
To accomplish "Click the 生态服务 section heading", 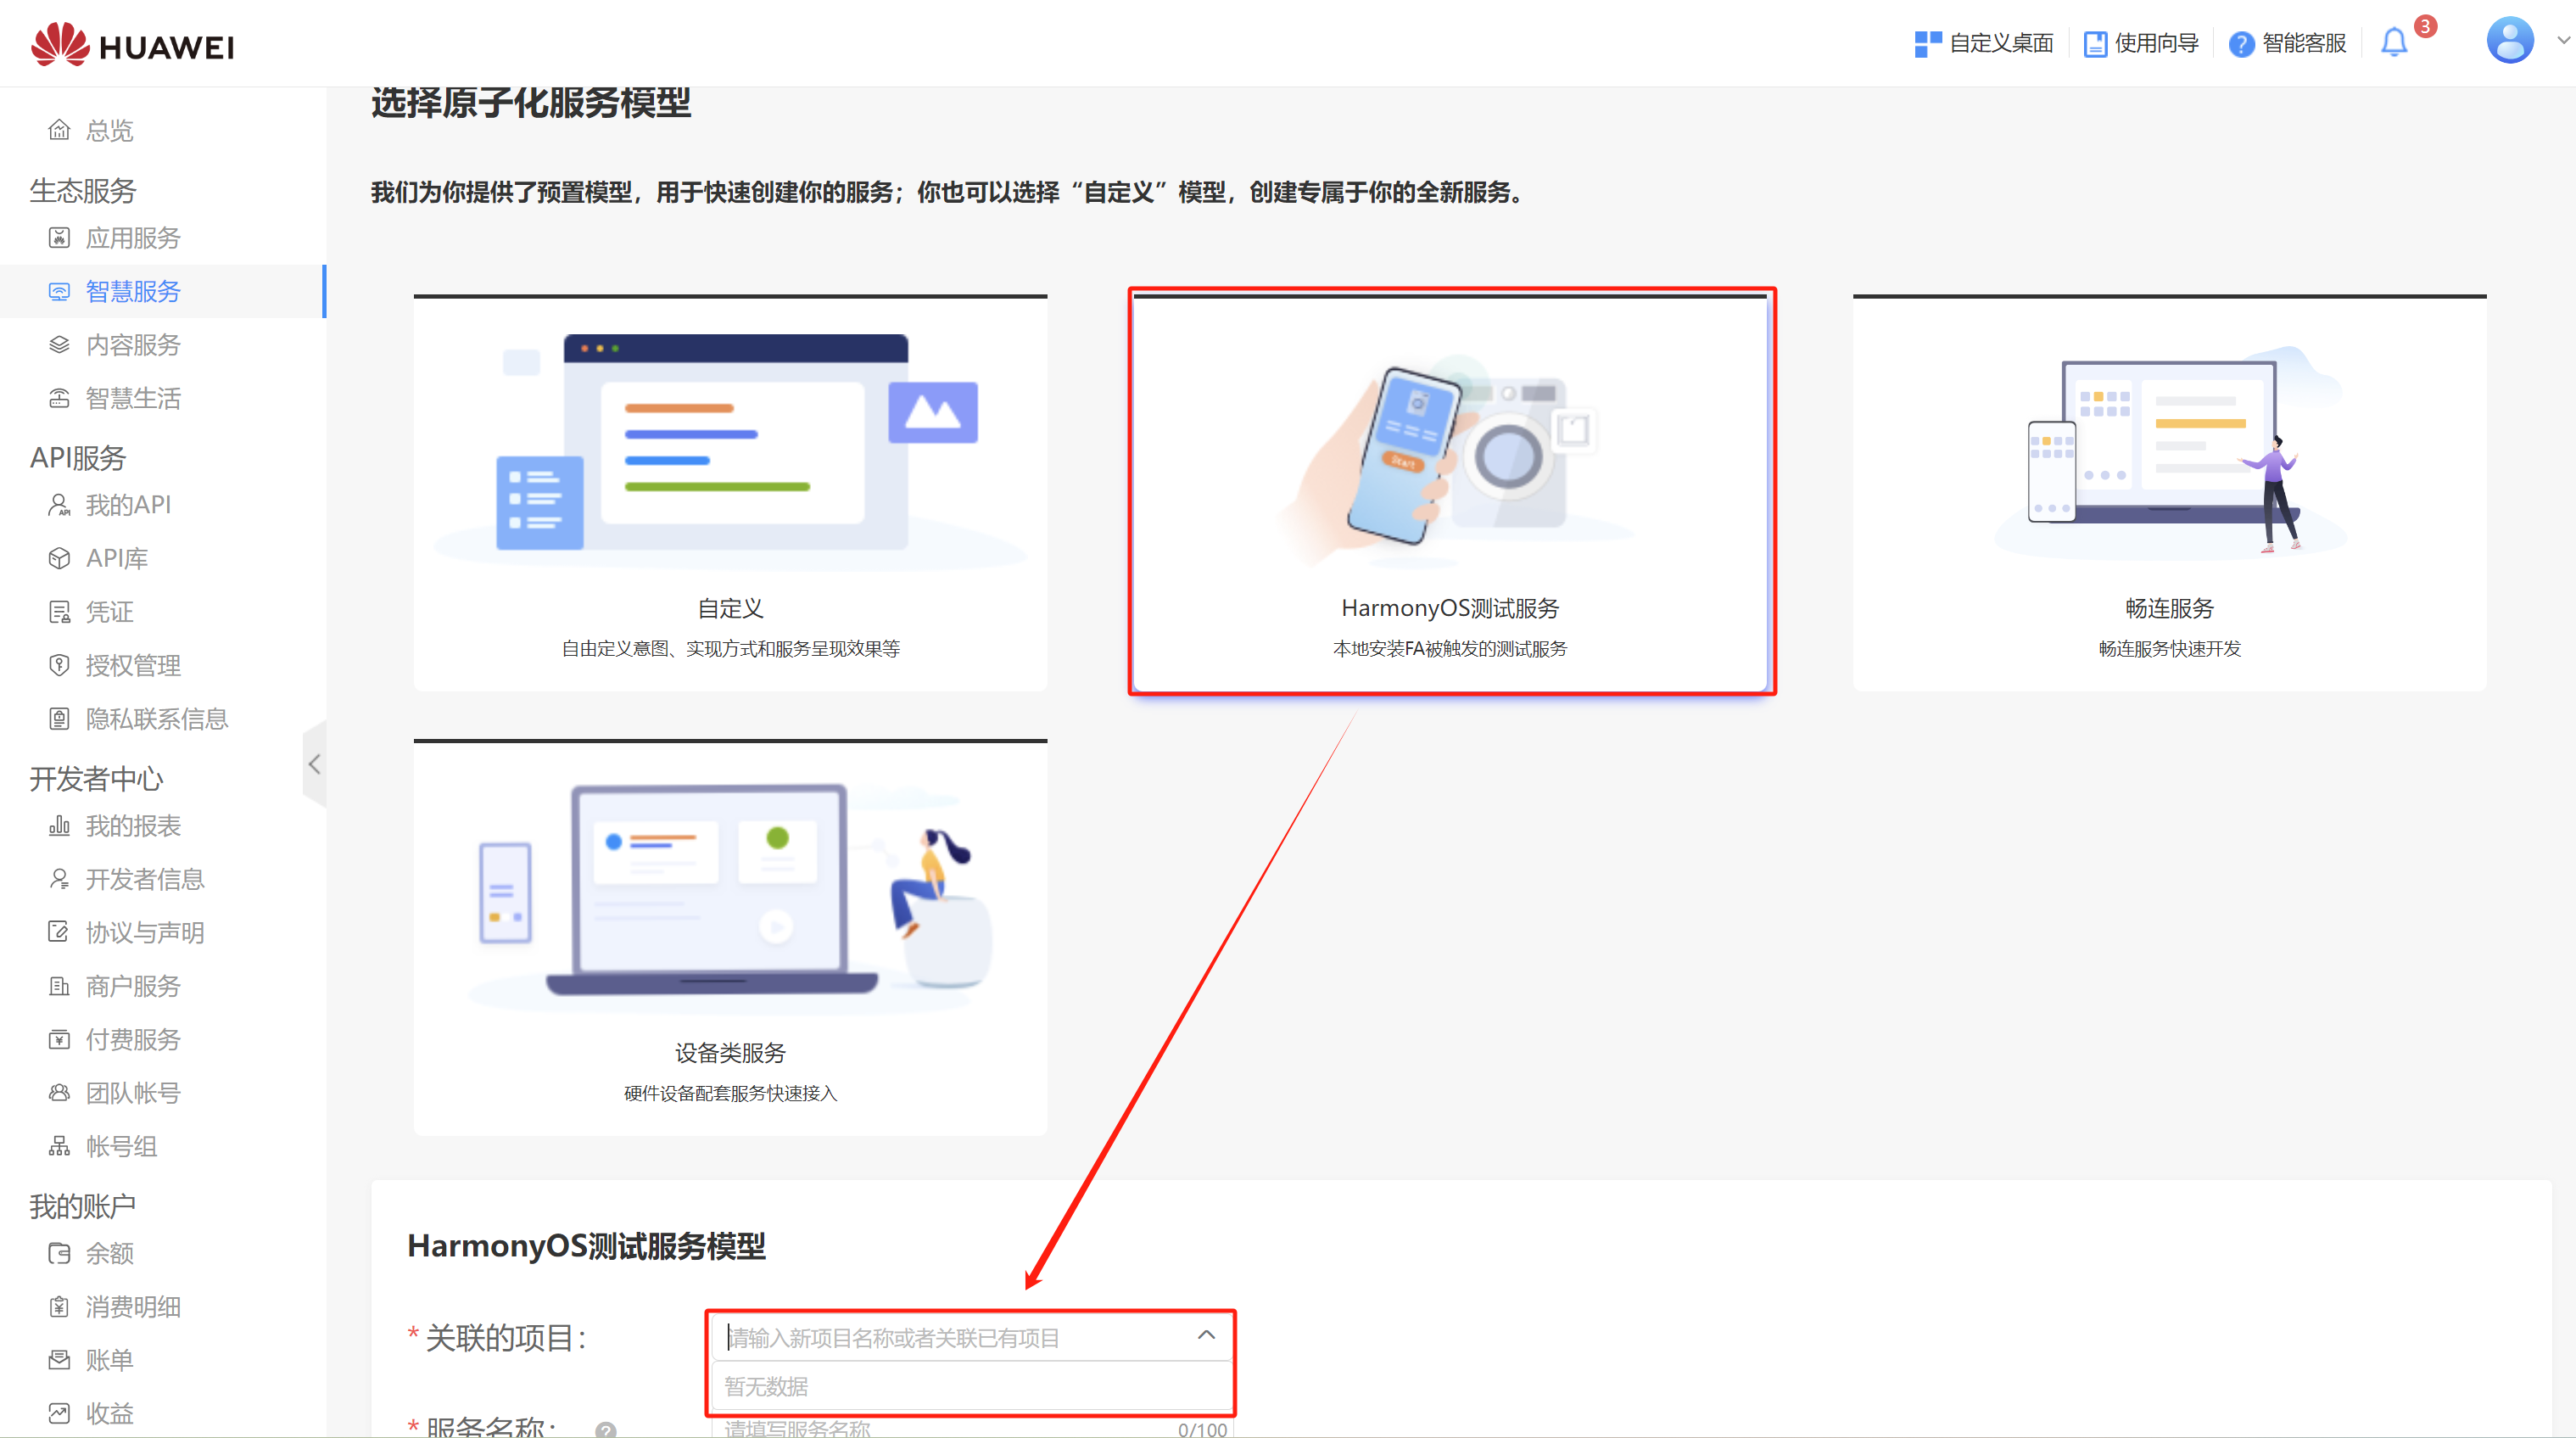I will (83, 190).
